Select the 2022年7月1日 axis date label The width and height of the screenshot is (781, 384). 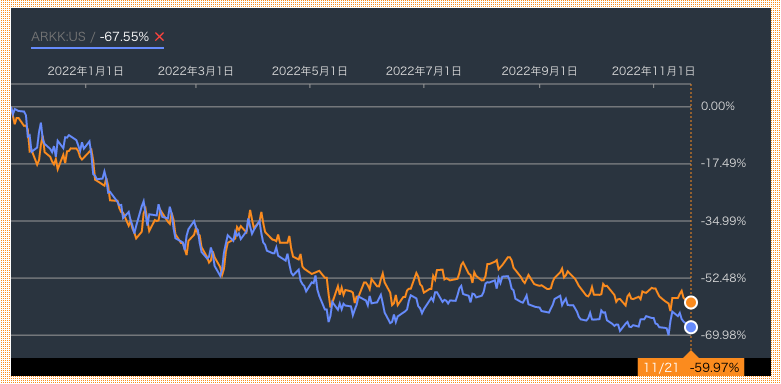click(x=423, y=71)
